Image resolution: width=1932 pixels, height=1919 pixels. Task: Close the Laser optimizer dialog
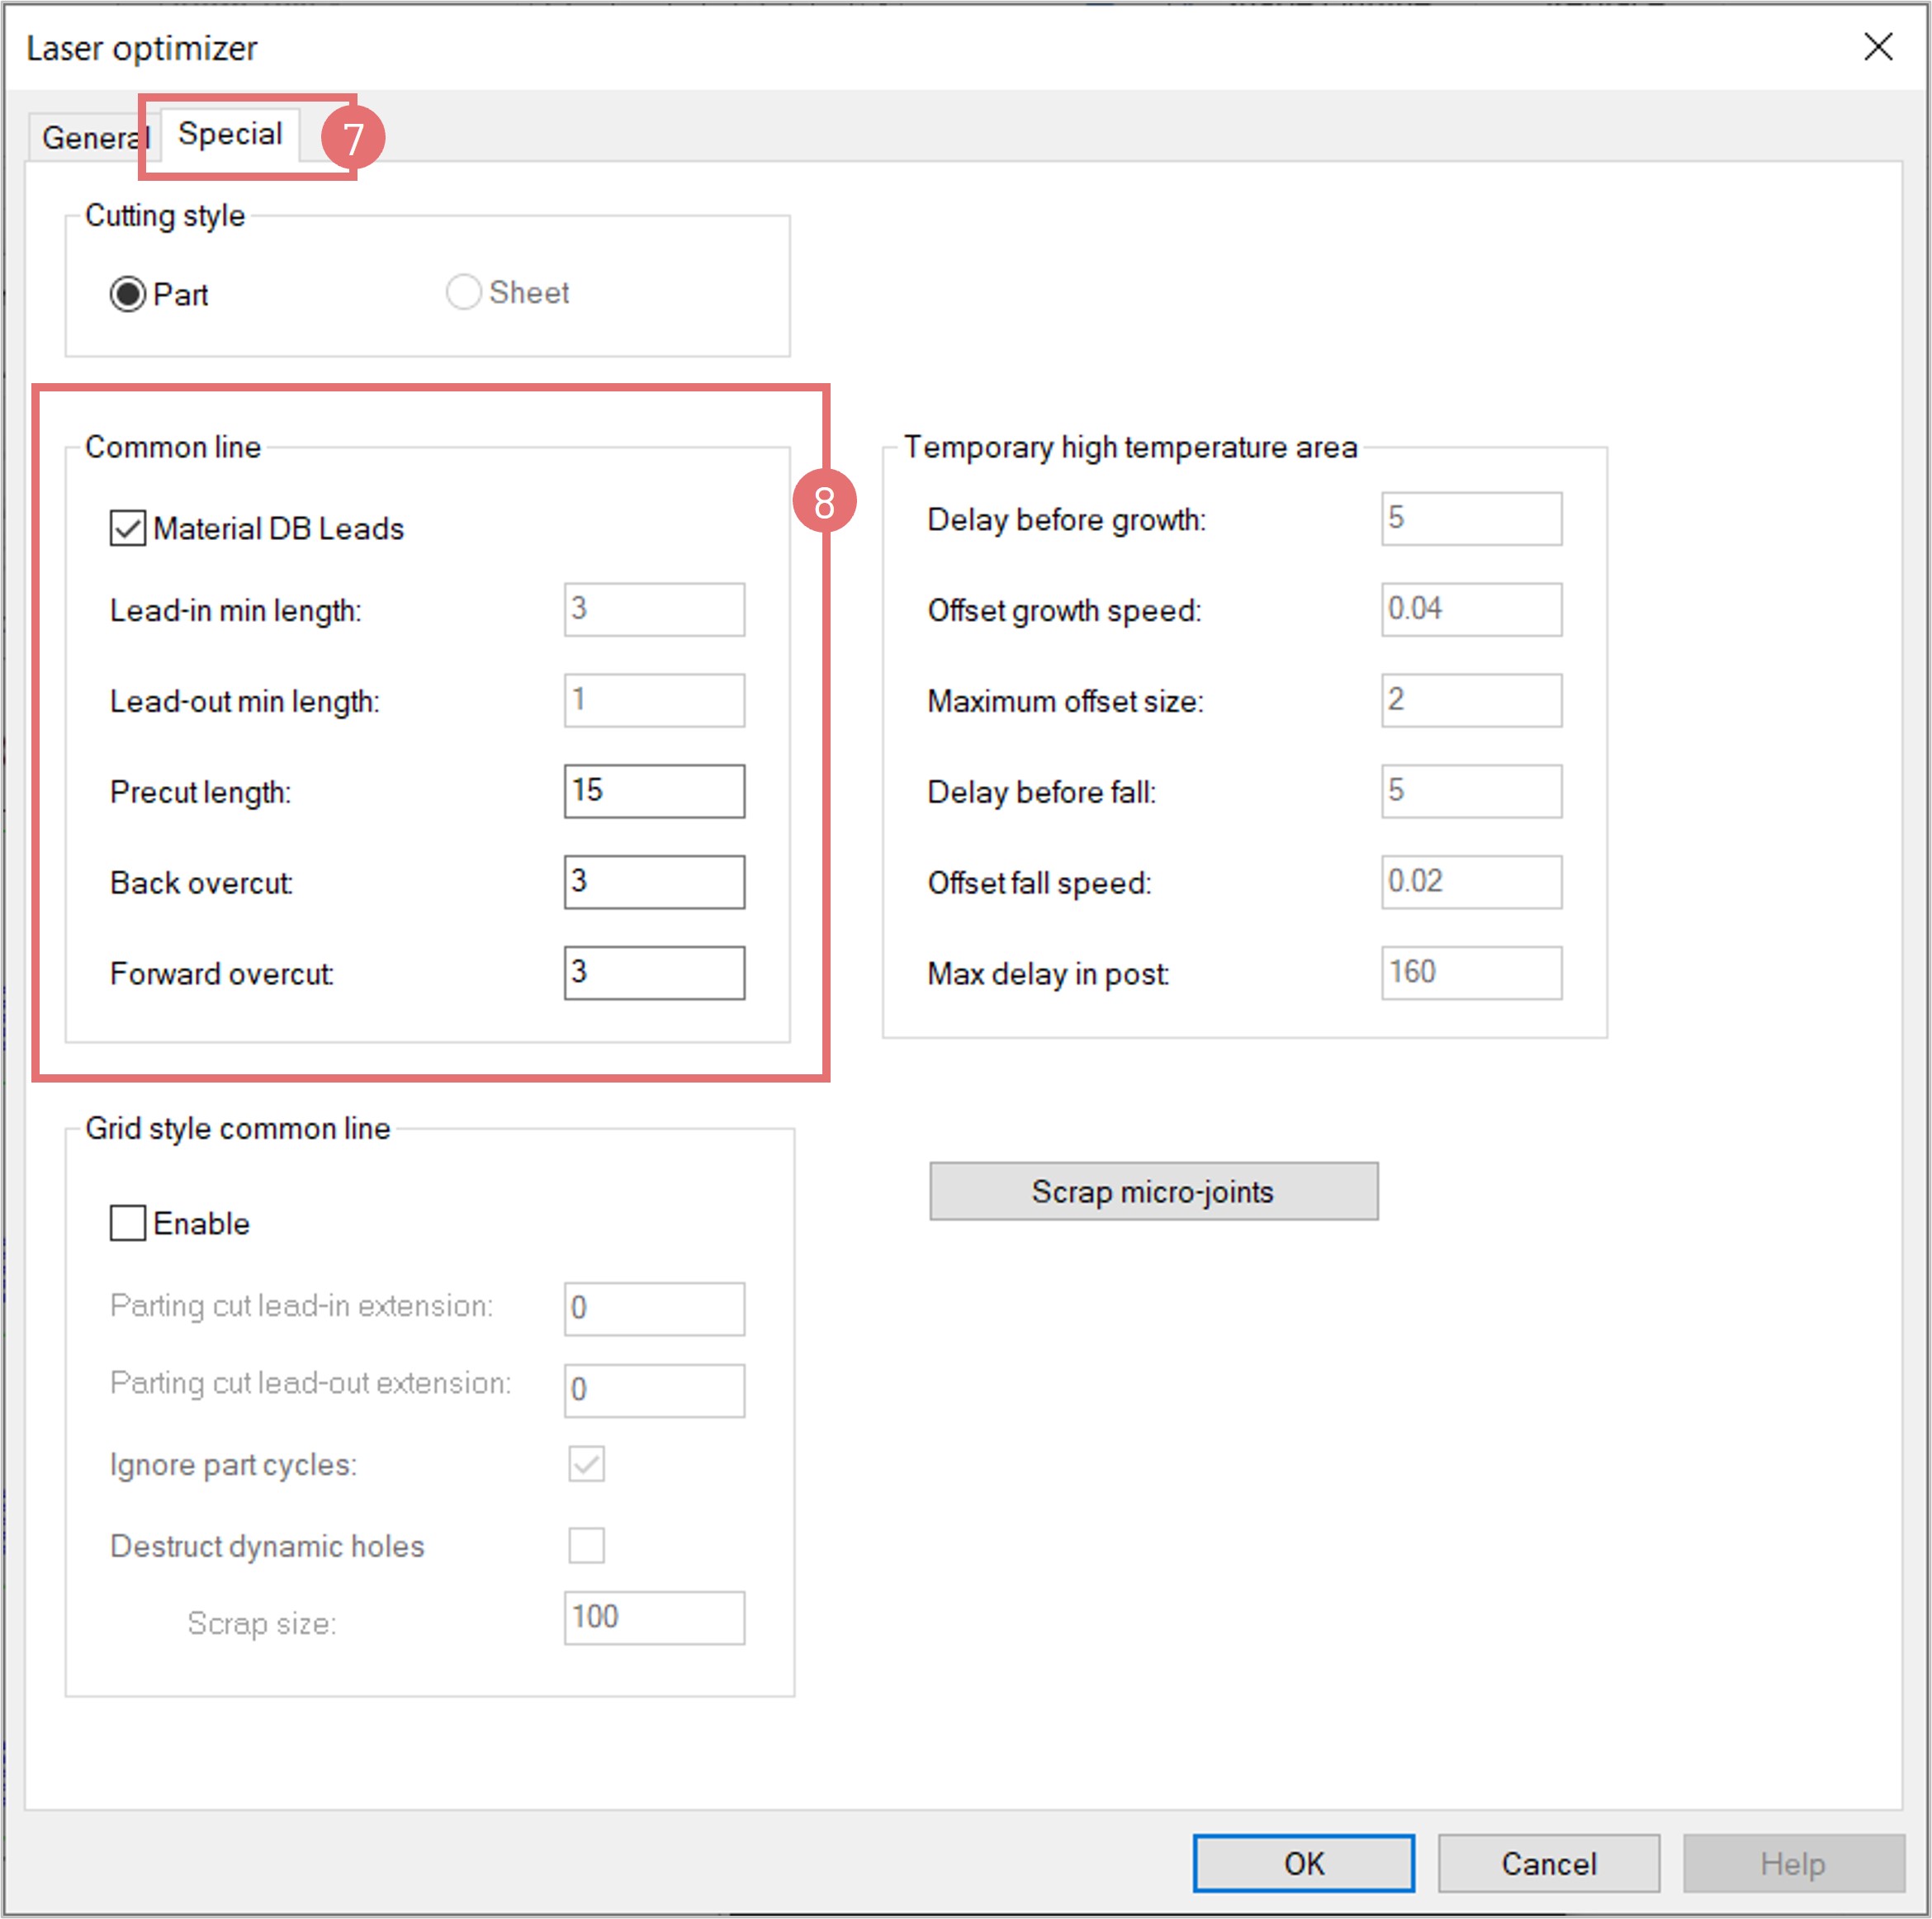point(1877,47)
